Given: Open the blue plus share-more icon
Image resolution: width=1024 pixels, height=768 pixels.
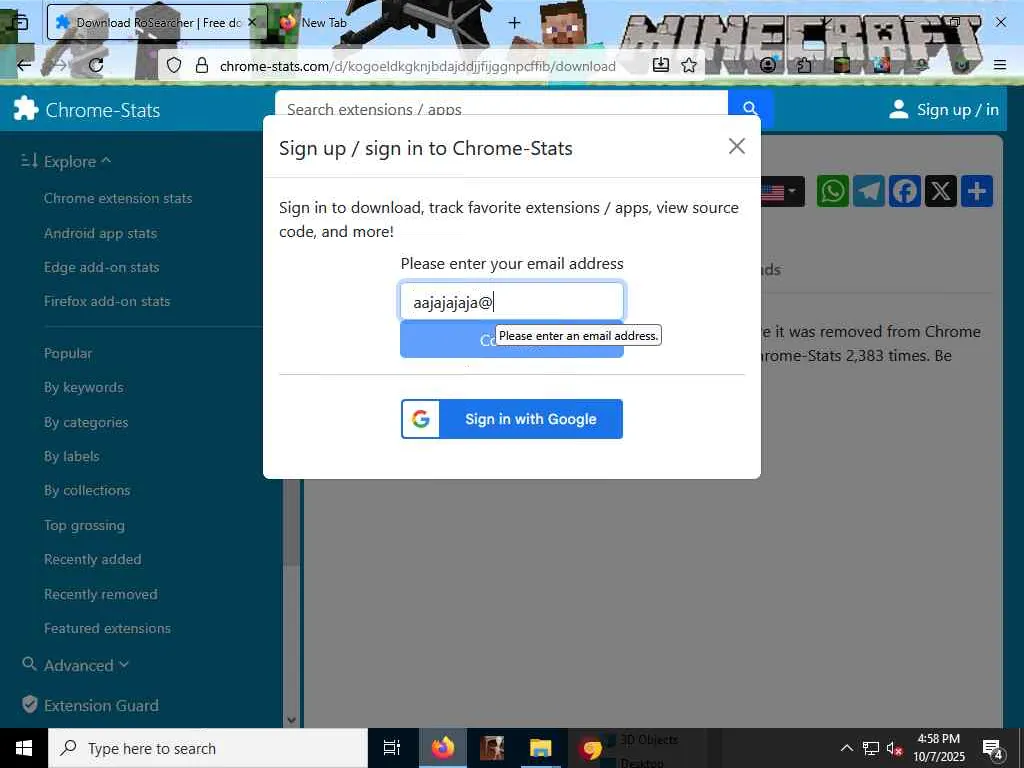Looking at the screenshot, I should (x=976, y=191).
